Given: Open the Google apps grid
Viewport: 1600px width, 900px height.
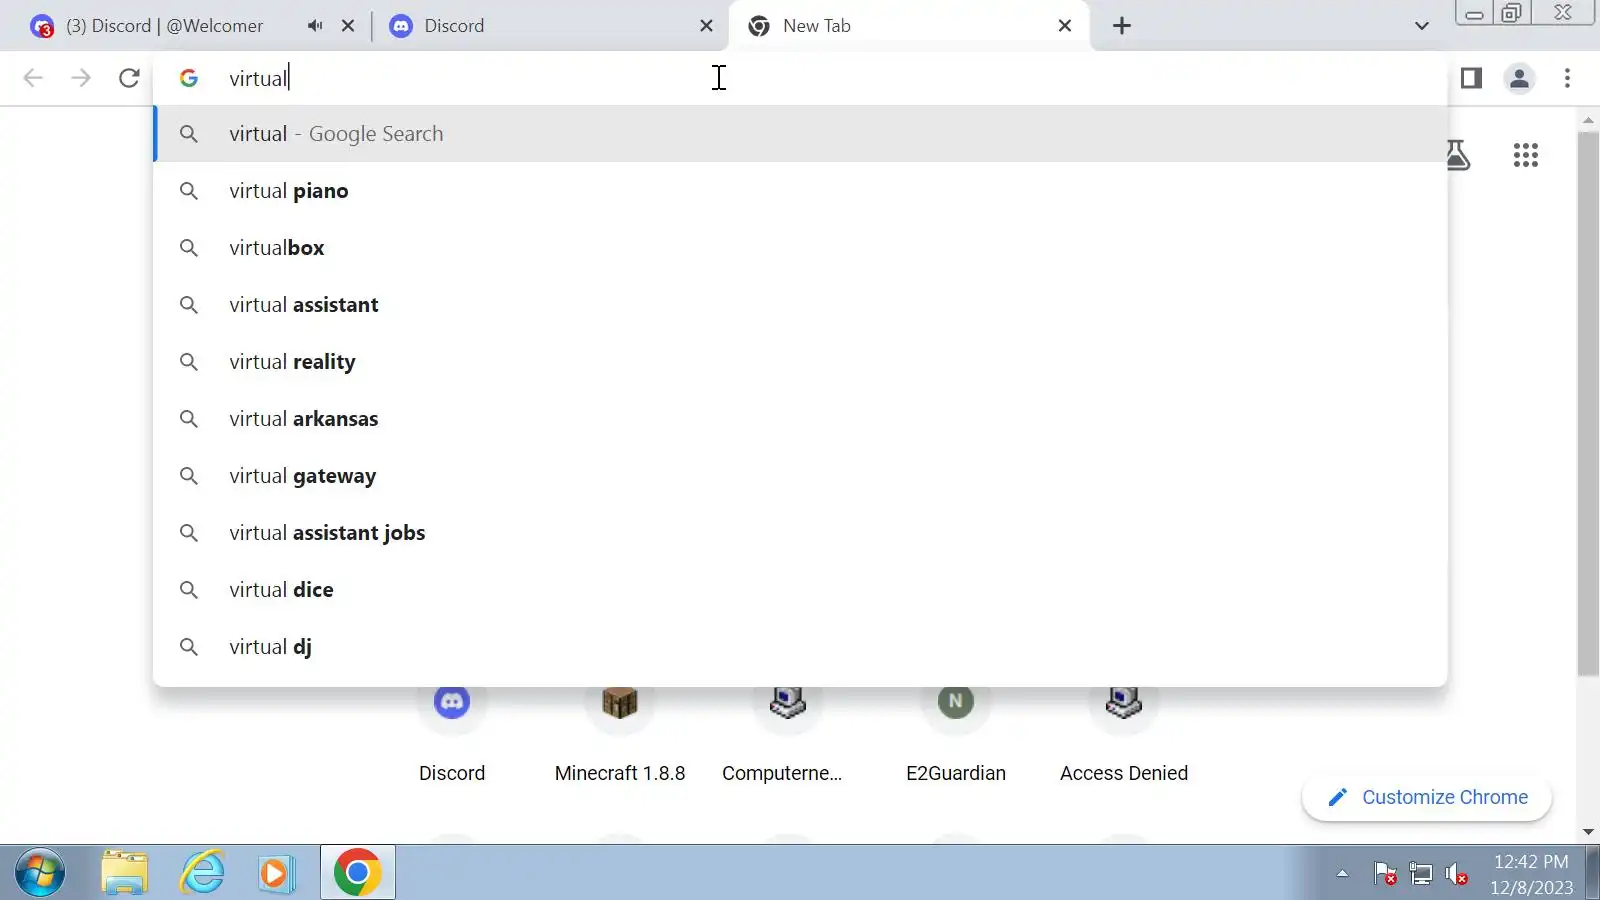Looking at the screenshot, I should pos(1525,155).
